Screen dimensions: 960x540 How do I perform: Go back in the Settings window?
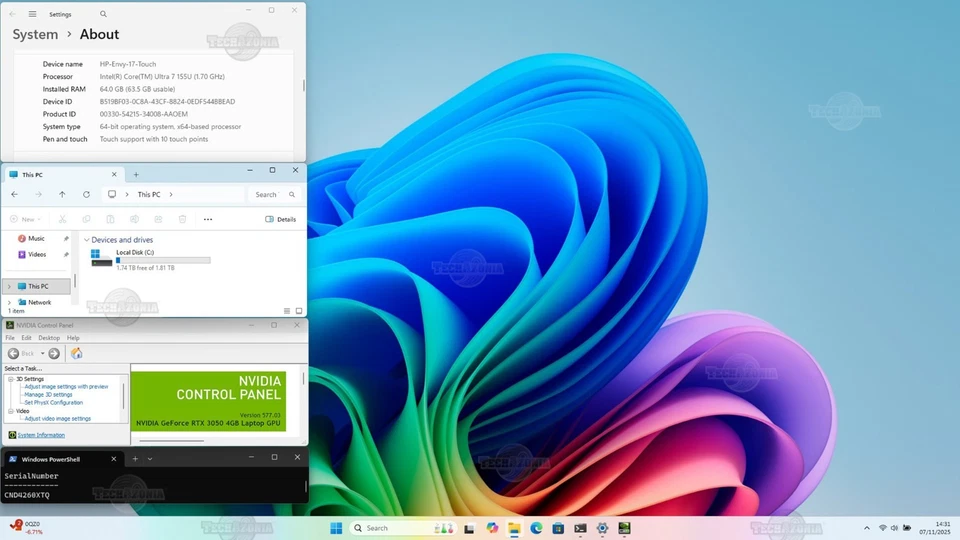pos(12,14)
